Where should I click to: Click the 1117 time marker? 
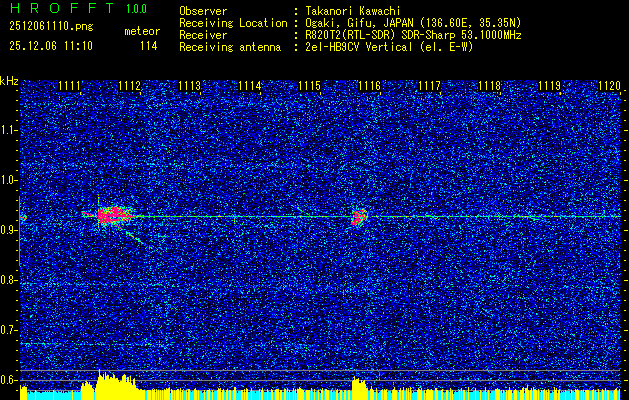click(429, 86)
